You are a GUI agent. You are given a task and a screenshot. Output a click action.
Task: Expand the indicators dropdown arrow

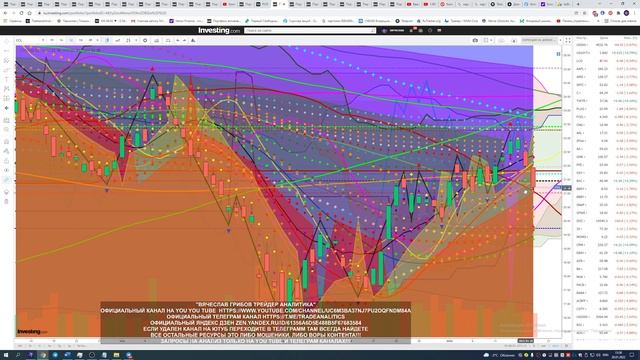click(x=136, y=40)
